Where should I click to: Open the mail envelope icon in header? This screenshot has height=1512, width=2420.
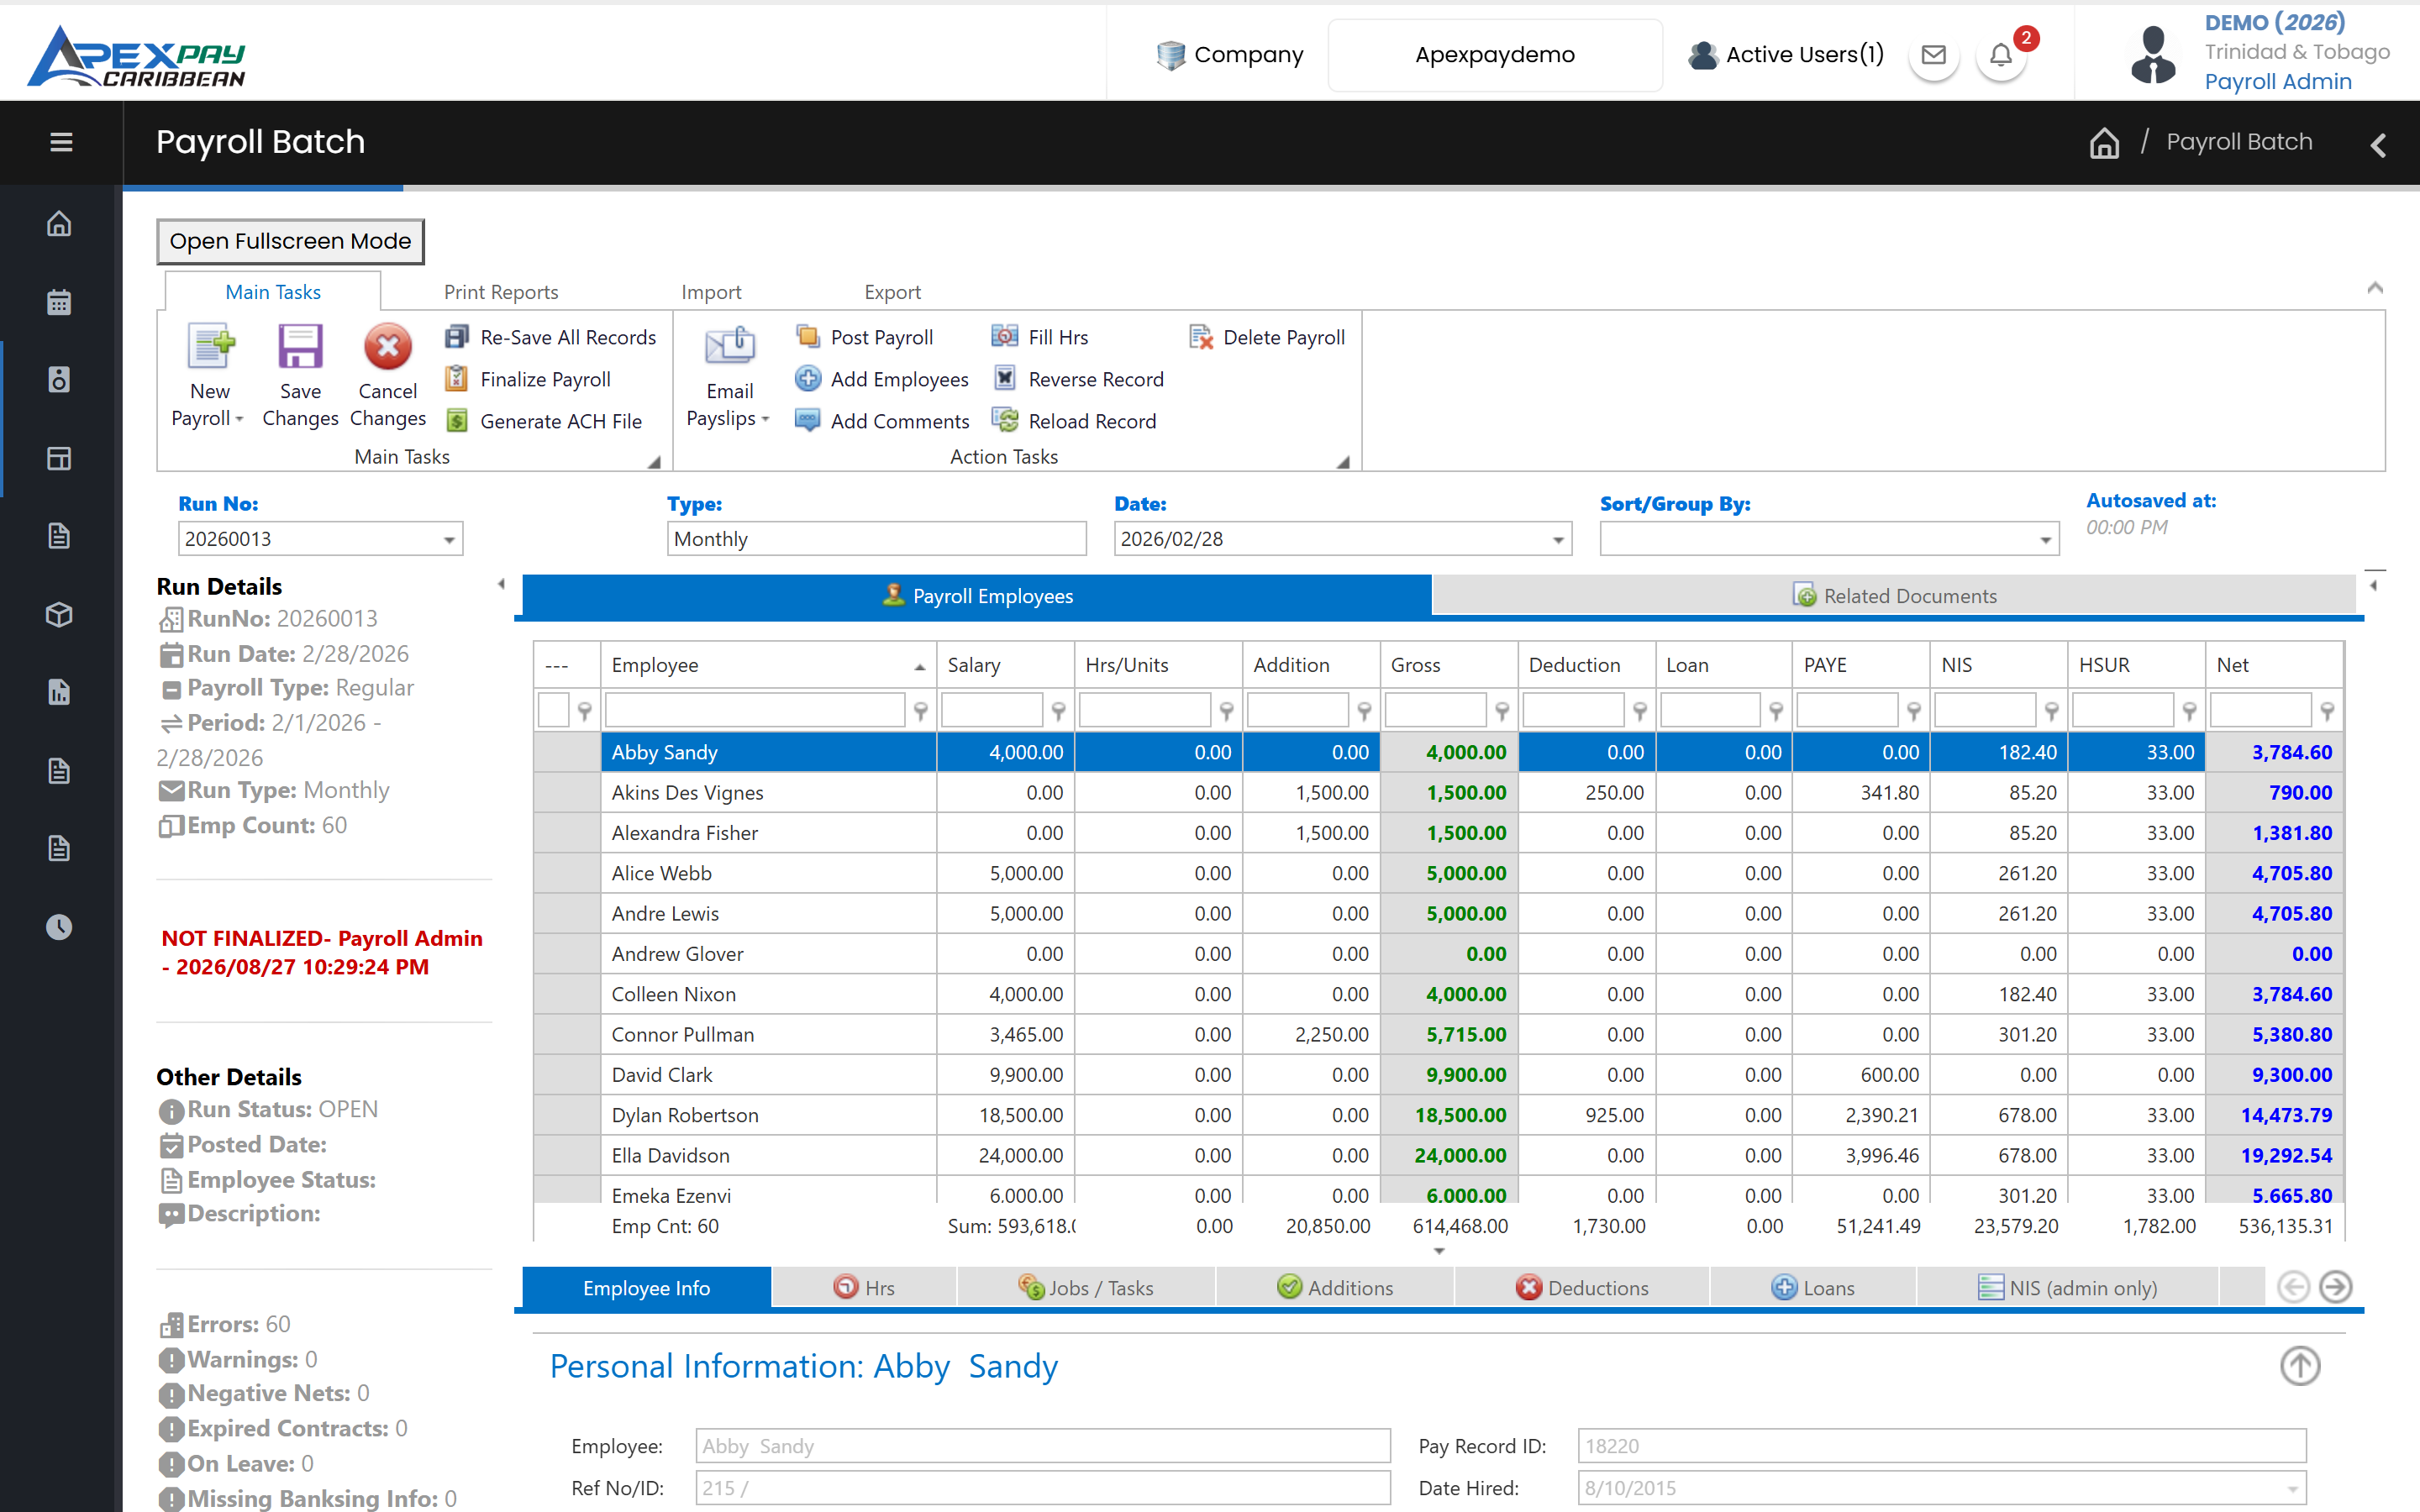pos(1934,55)
